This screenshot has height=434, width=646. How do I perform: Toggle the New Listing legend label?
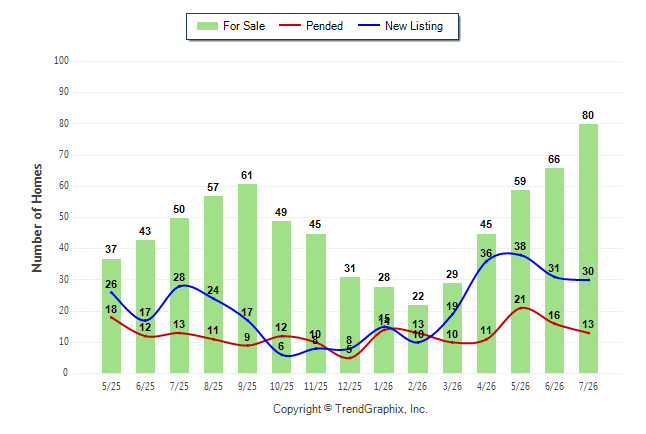[414, 26]
